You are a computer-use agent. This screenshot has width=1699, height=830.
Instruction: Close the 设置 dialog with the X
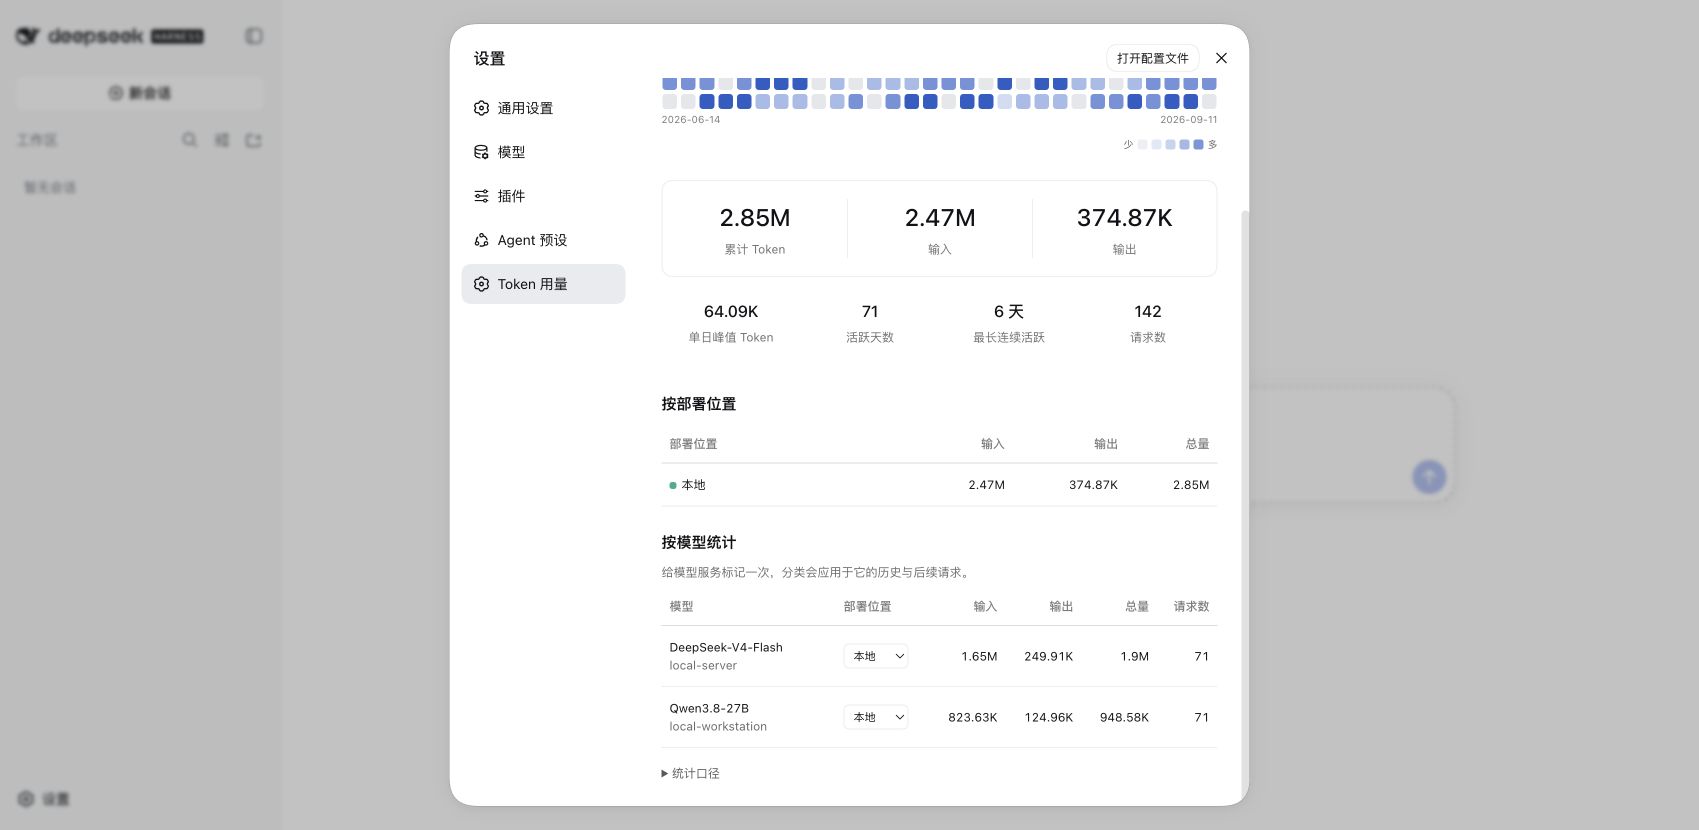pyautogui.click(x=1221, y=58)
